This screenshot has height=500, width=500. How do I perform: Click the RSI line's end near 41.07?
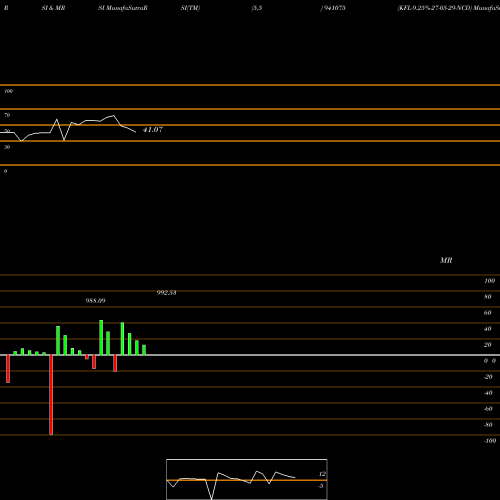point(135,132)
